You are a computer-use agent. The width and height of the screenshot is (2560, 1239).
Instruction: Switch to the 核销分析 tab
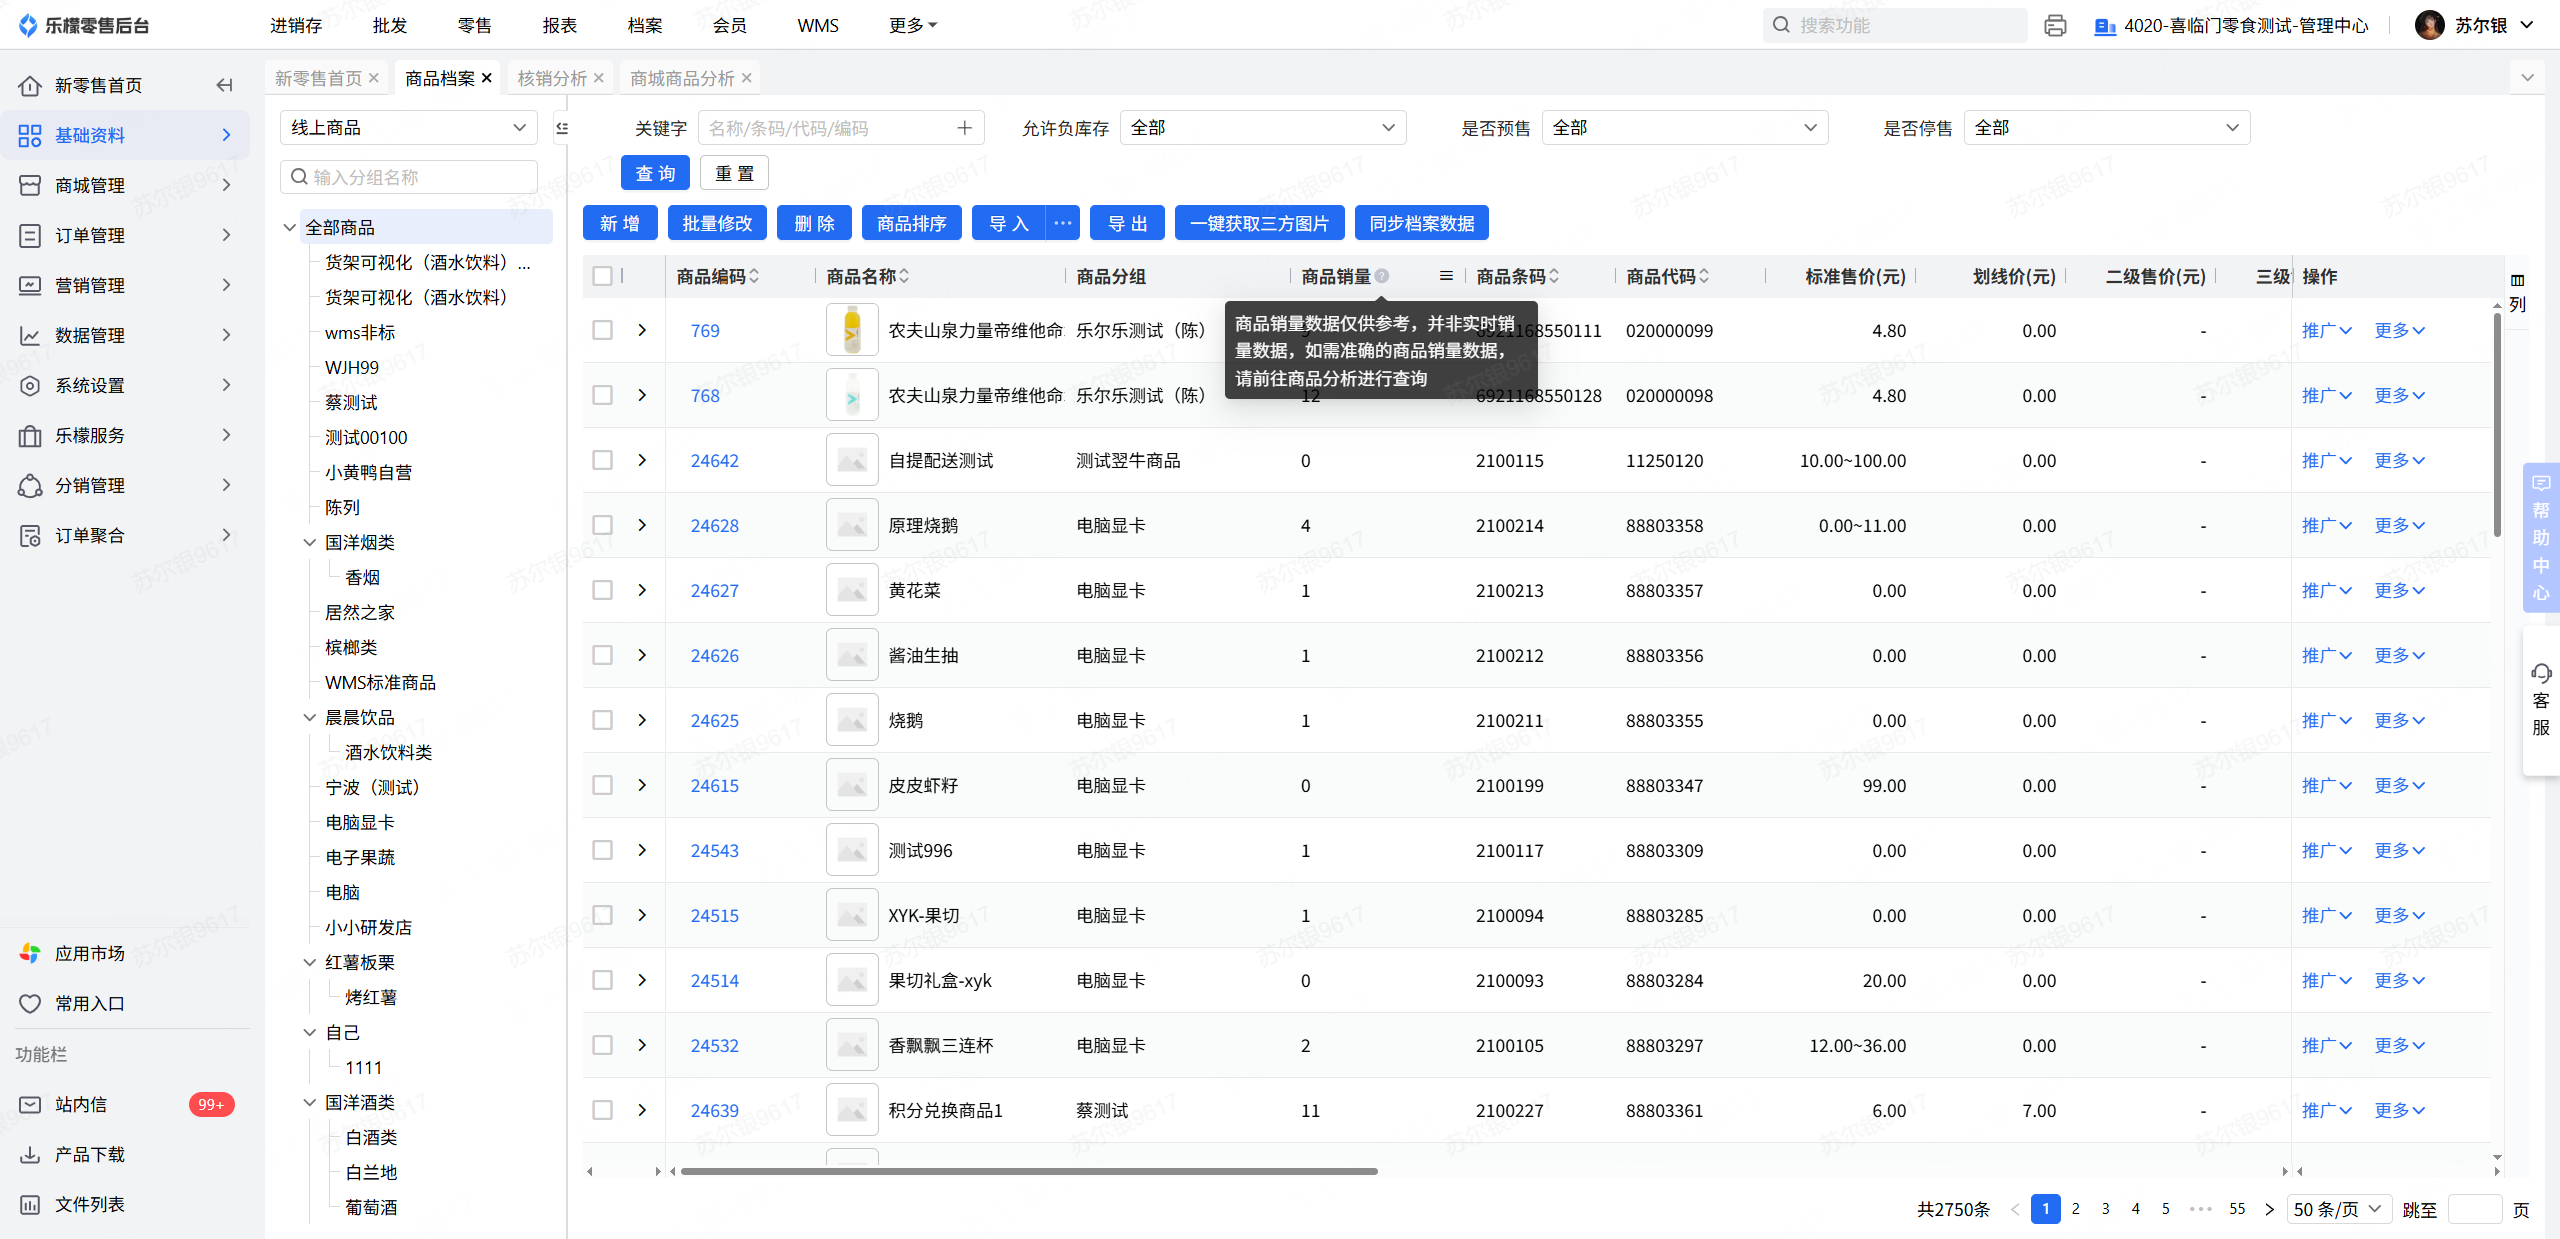(551, 78)
